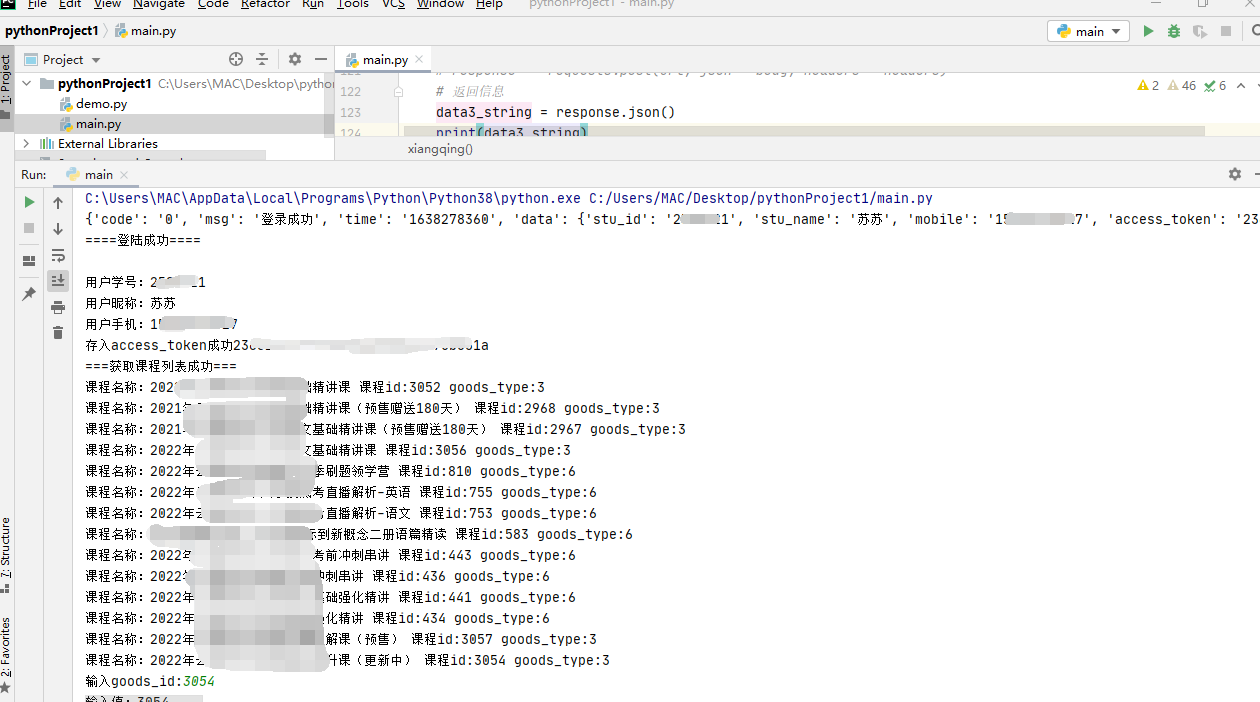Open the Tools menu
Viewport: 1260px width, 702px height.
(x=353, y=4)
